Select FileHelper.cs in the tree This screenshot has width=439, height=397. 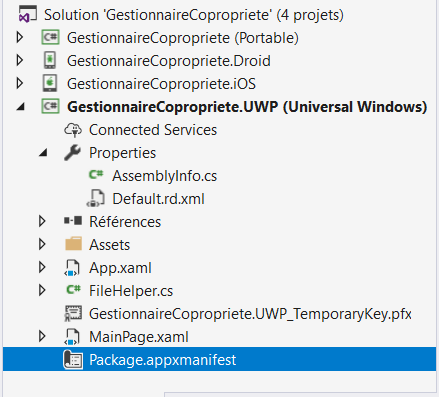pyautogui.click(x=131, y=291)
